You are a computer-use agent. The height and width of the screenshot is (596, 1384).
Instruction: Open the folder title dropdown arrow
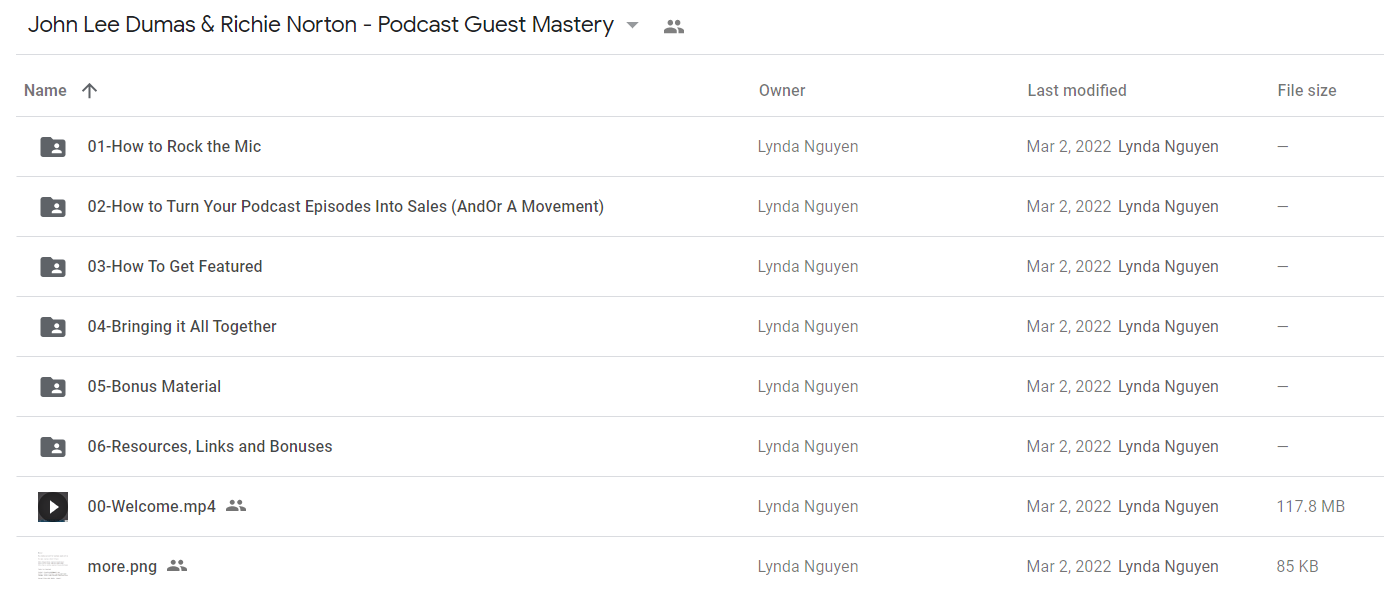pyautogui.click(x=632, y=26)
